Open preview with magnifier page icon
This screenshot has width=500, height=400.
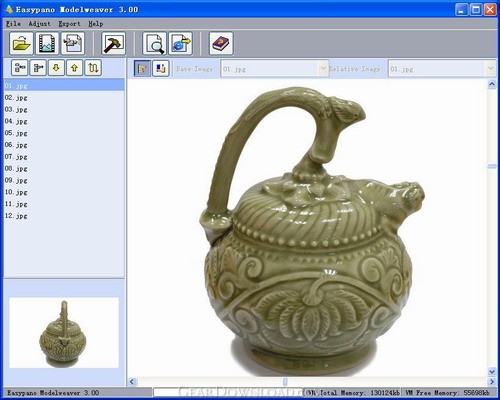tap(154, 43)
